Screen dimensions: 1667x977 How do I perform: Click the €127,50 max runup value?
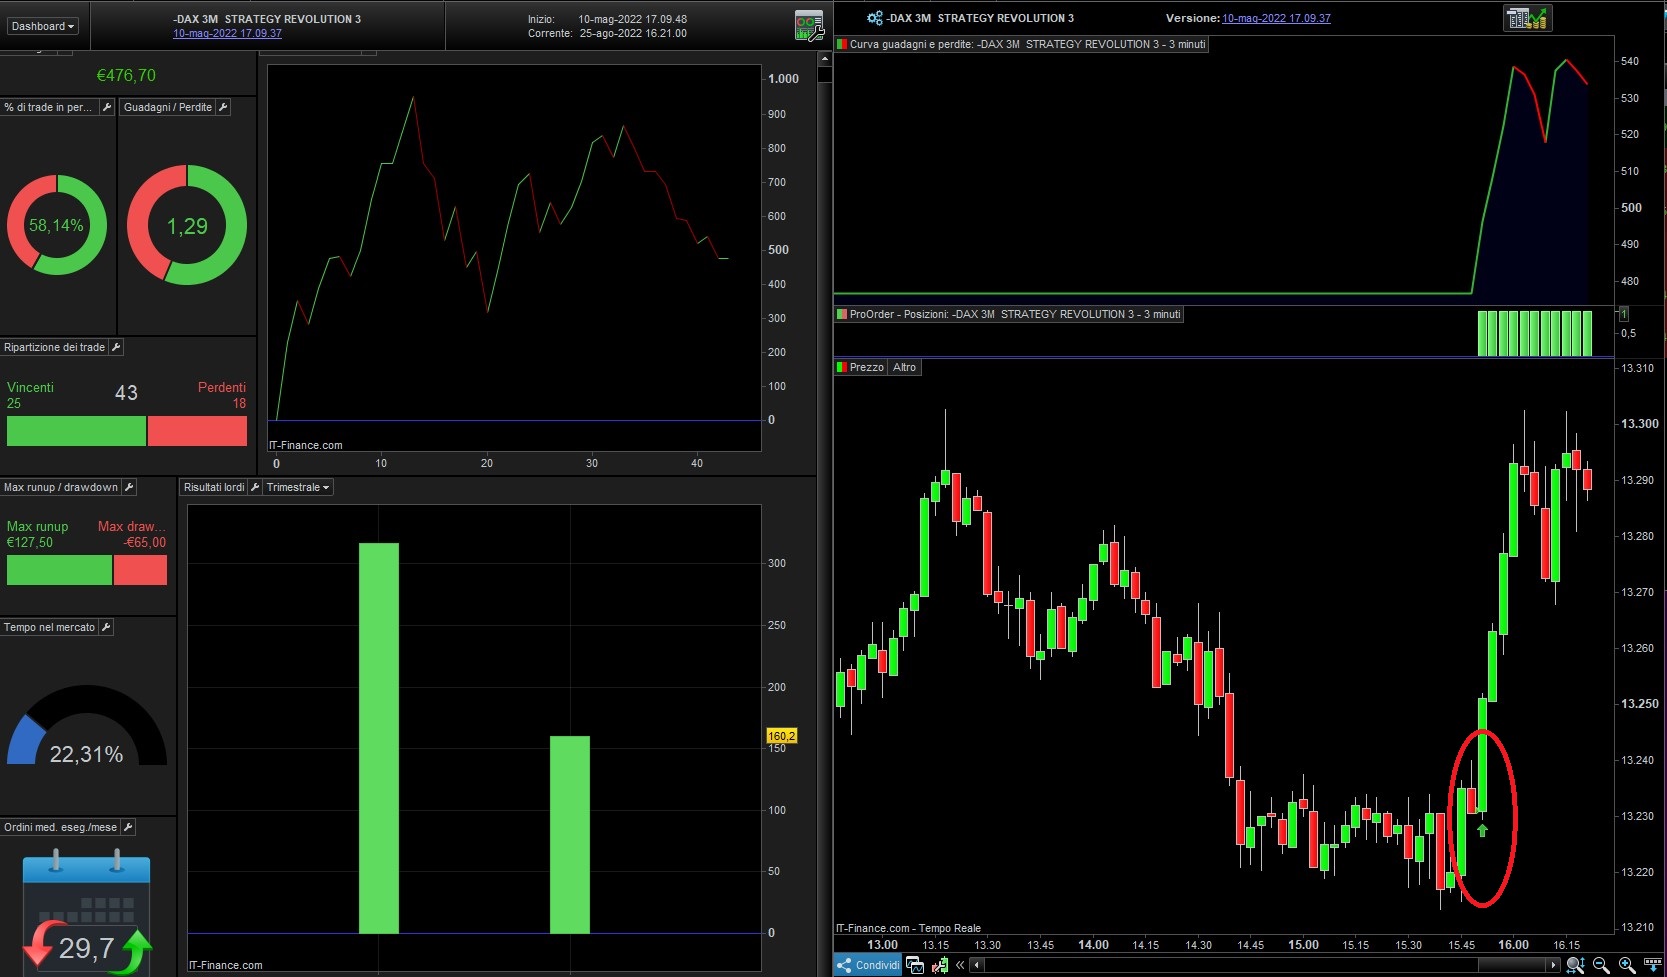30,542
